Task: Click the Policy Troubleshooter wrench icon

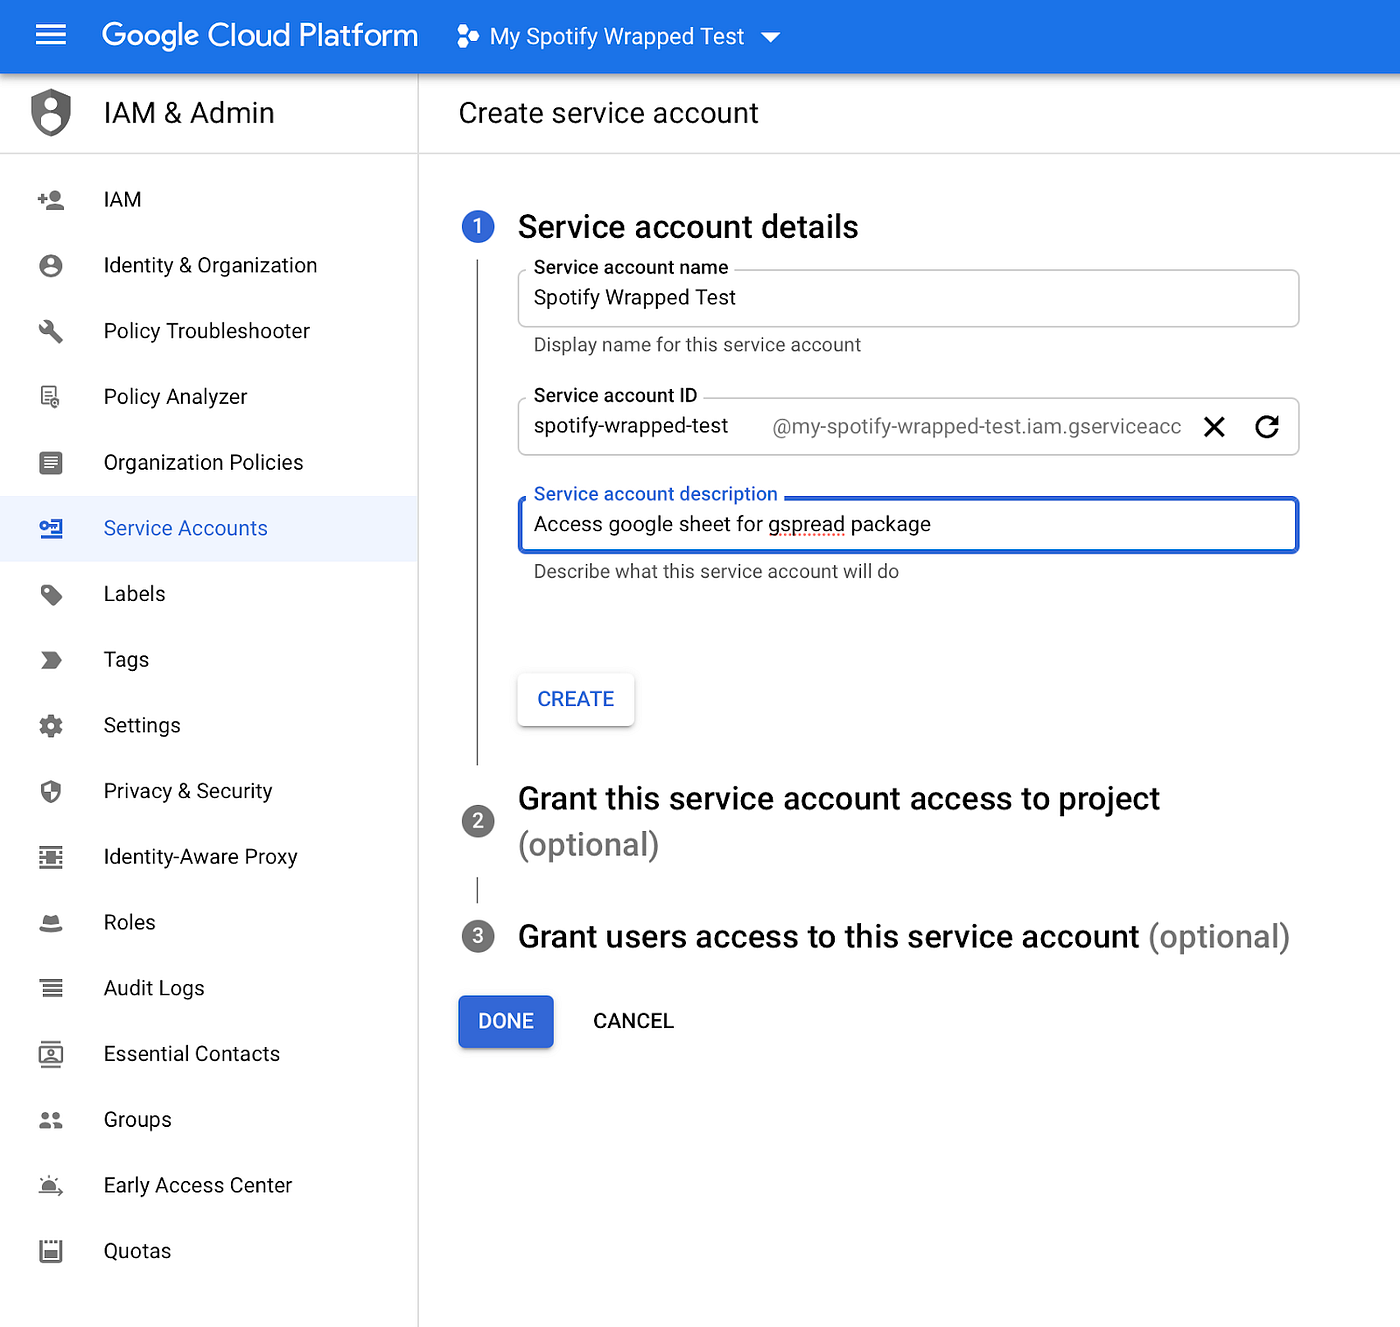Action: (x=51, y=331)
